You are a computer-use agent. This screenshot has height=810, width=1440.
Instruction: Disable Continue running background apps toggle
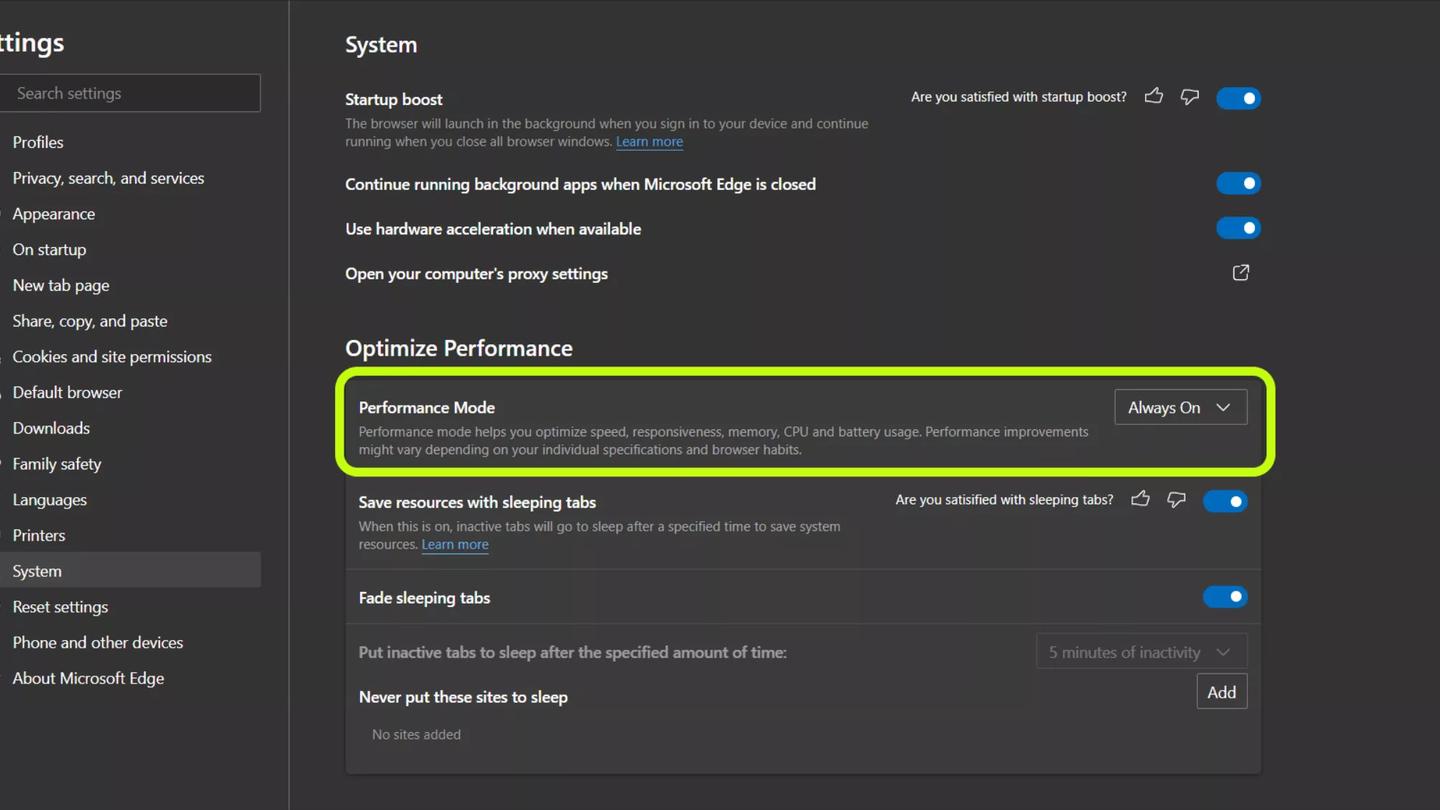(1238, 184)
